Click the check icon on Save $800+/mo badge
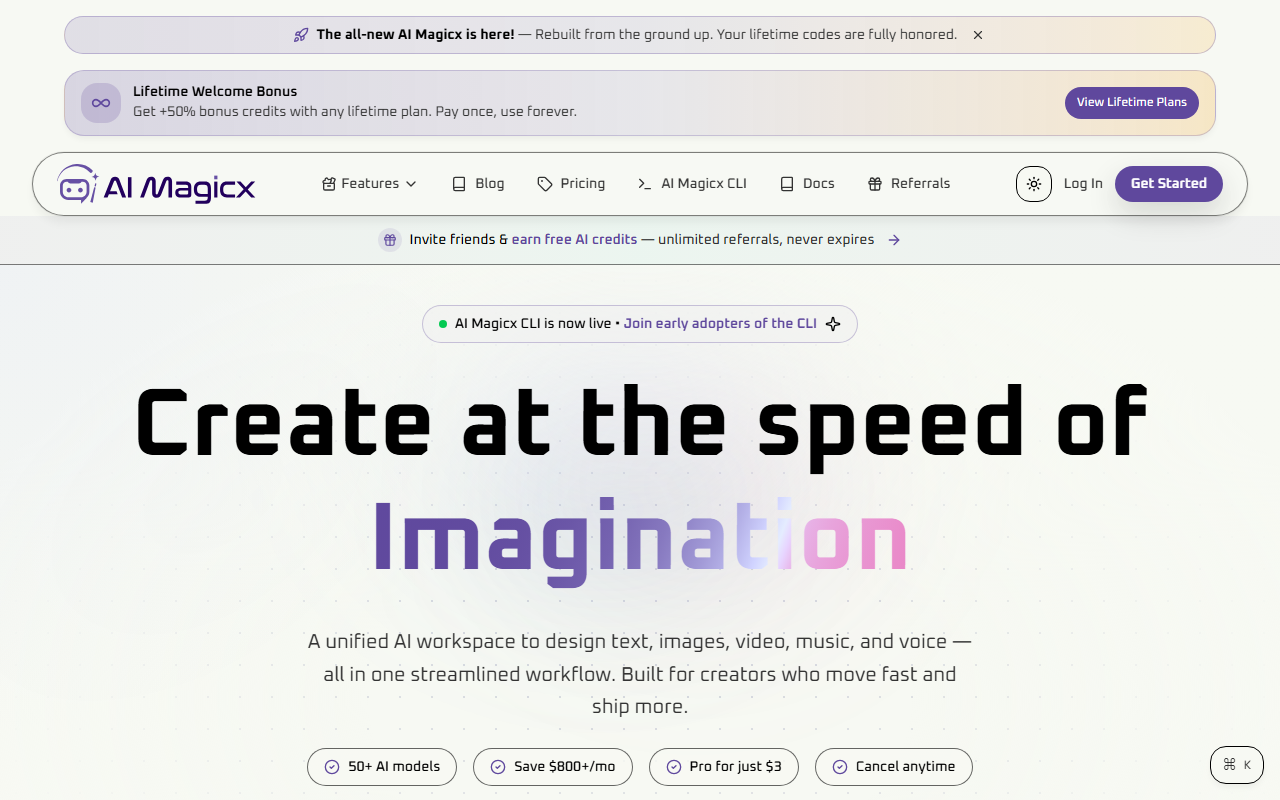This screenshot has width=1280, height=800. tap(498, 767)
